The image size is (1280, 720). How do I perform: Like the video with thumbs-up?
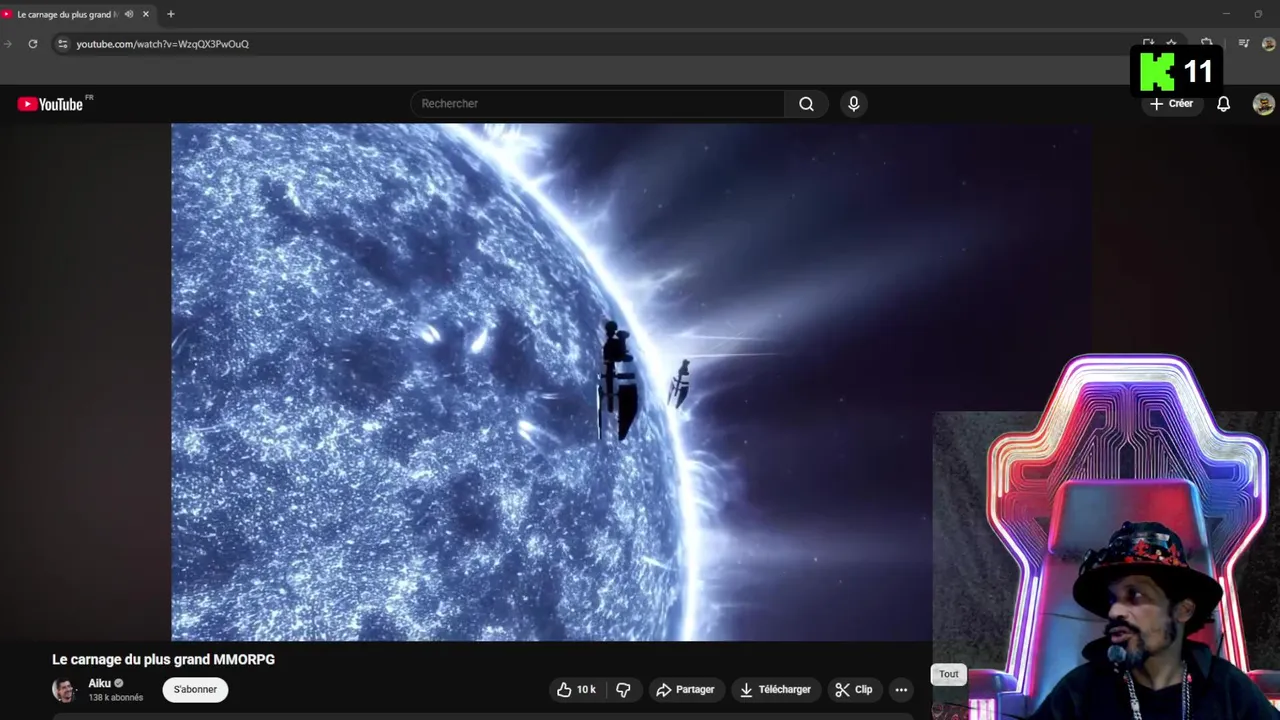pyautogui.click(x=576, y=690)
